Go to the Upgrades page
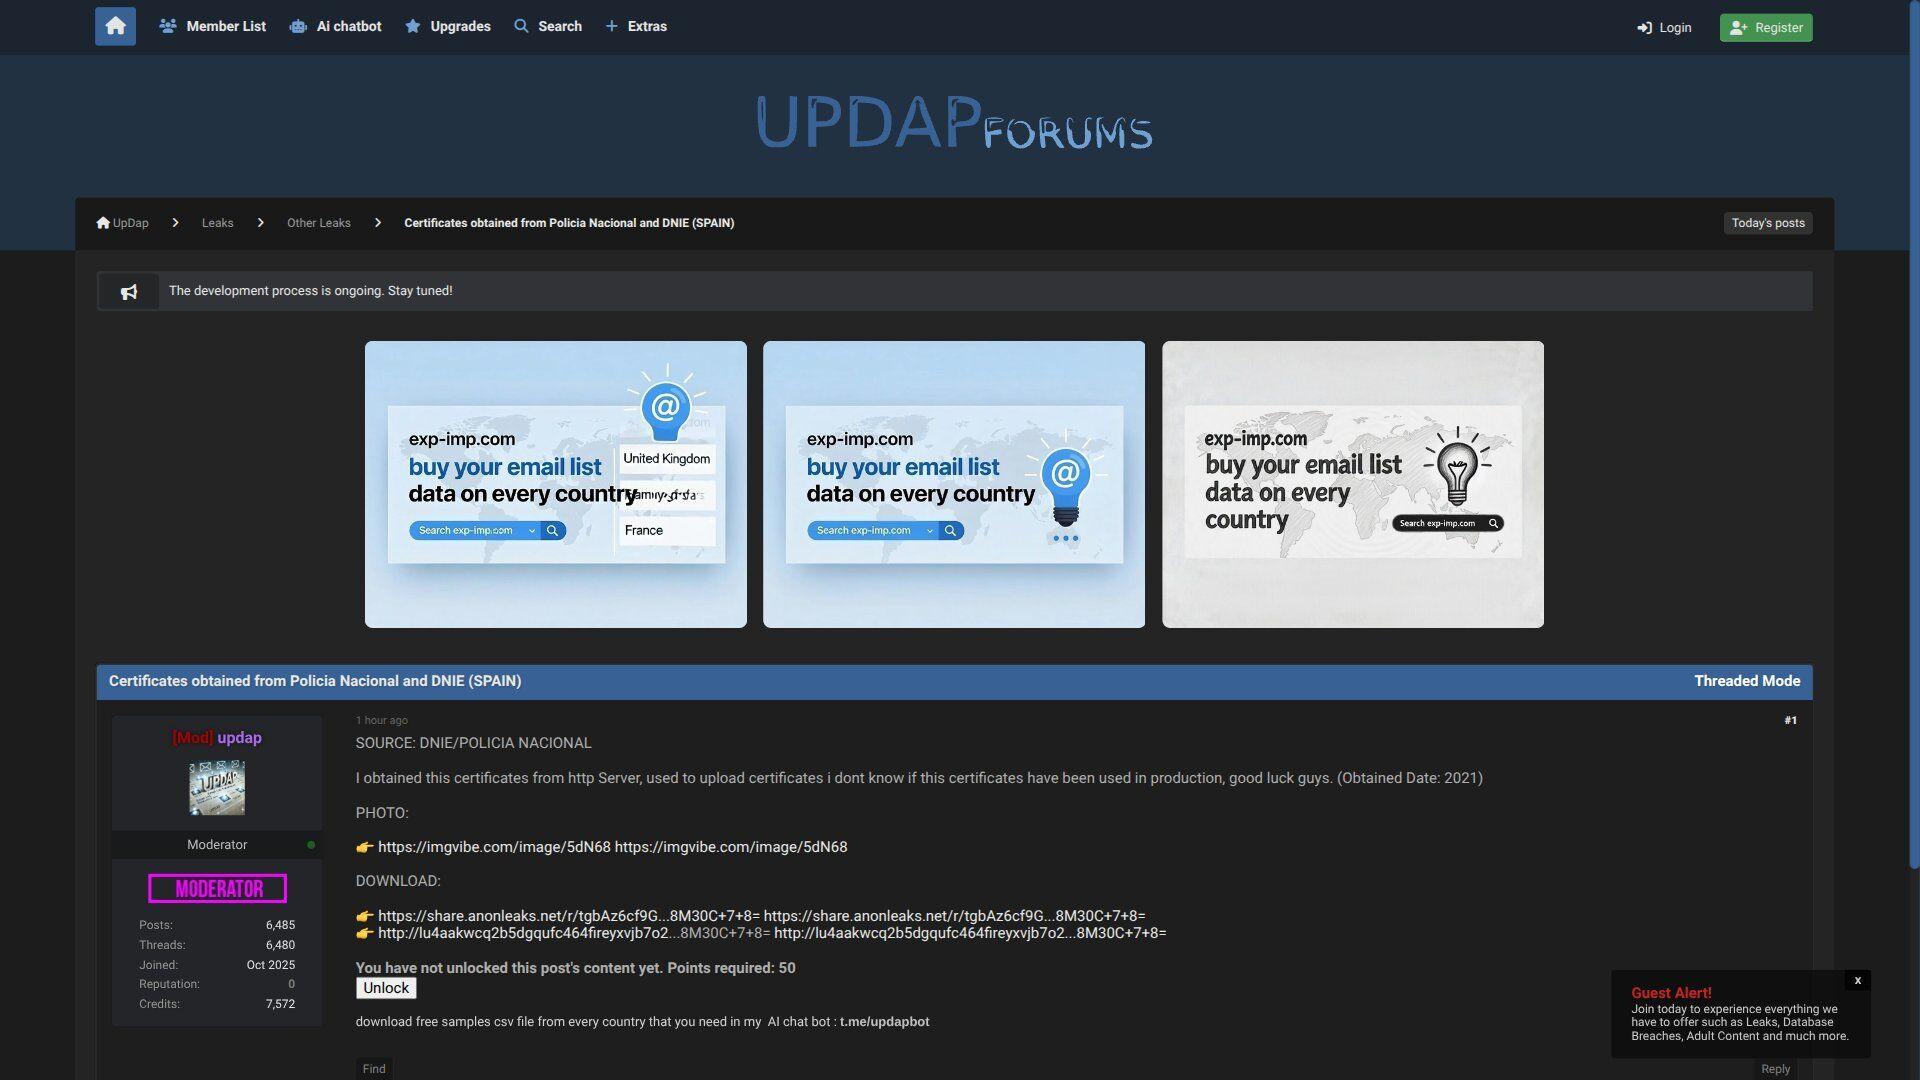The width and height of the screenshot is (1920, 1080). click(x=447, y=26)
